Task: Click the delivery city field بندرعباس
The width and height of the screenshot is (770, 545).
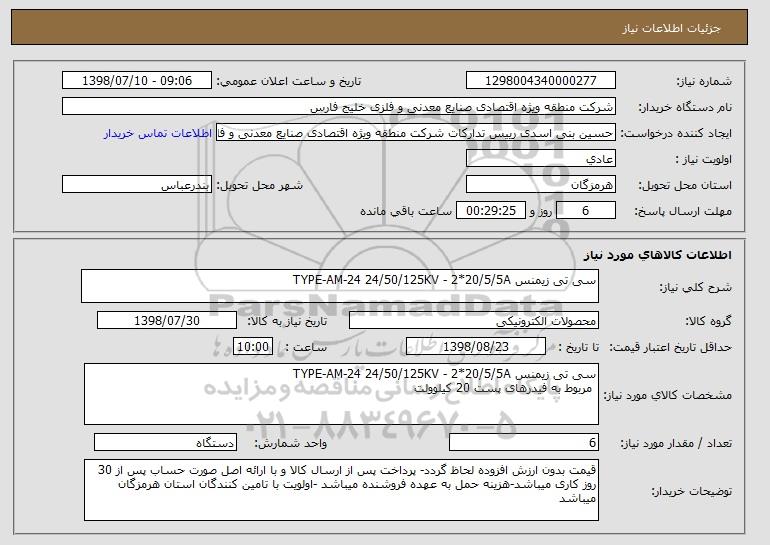Action: tap(137, 185)
